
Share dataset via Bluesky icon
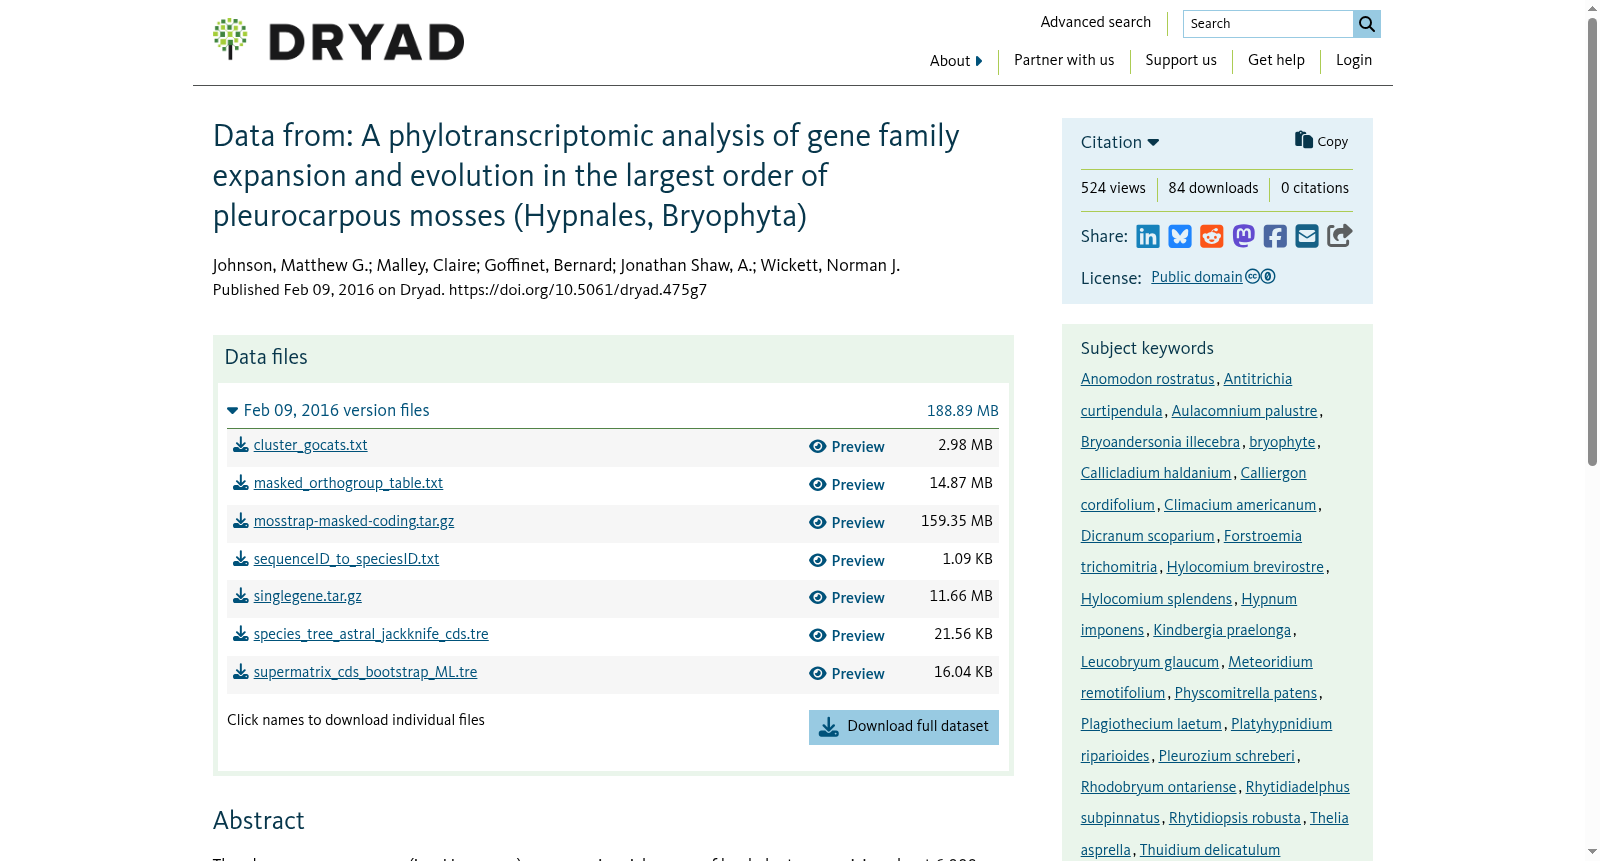pyautogui.click(x=1180, y=236)
